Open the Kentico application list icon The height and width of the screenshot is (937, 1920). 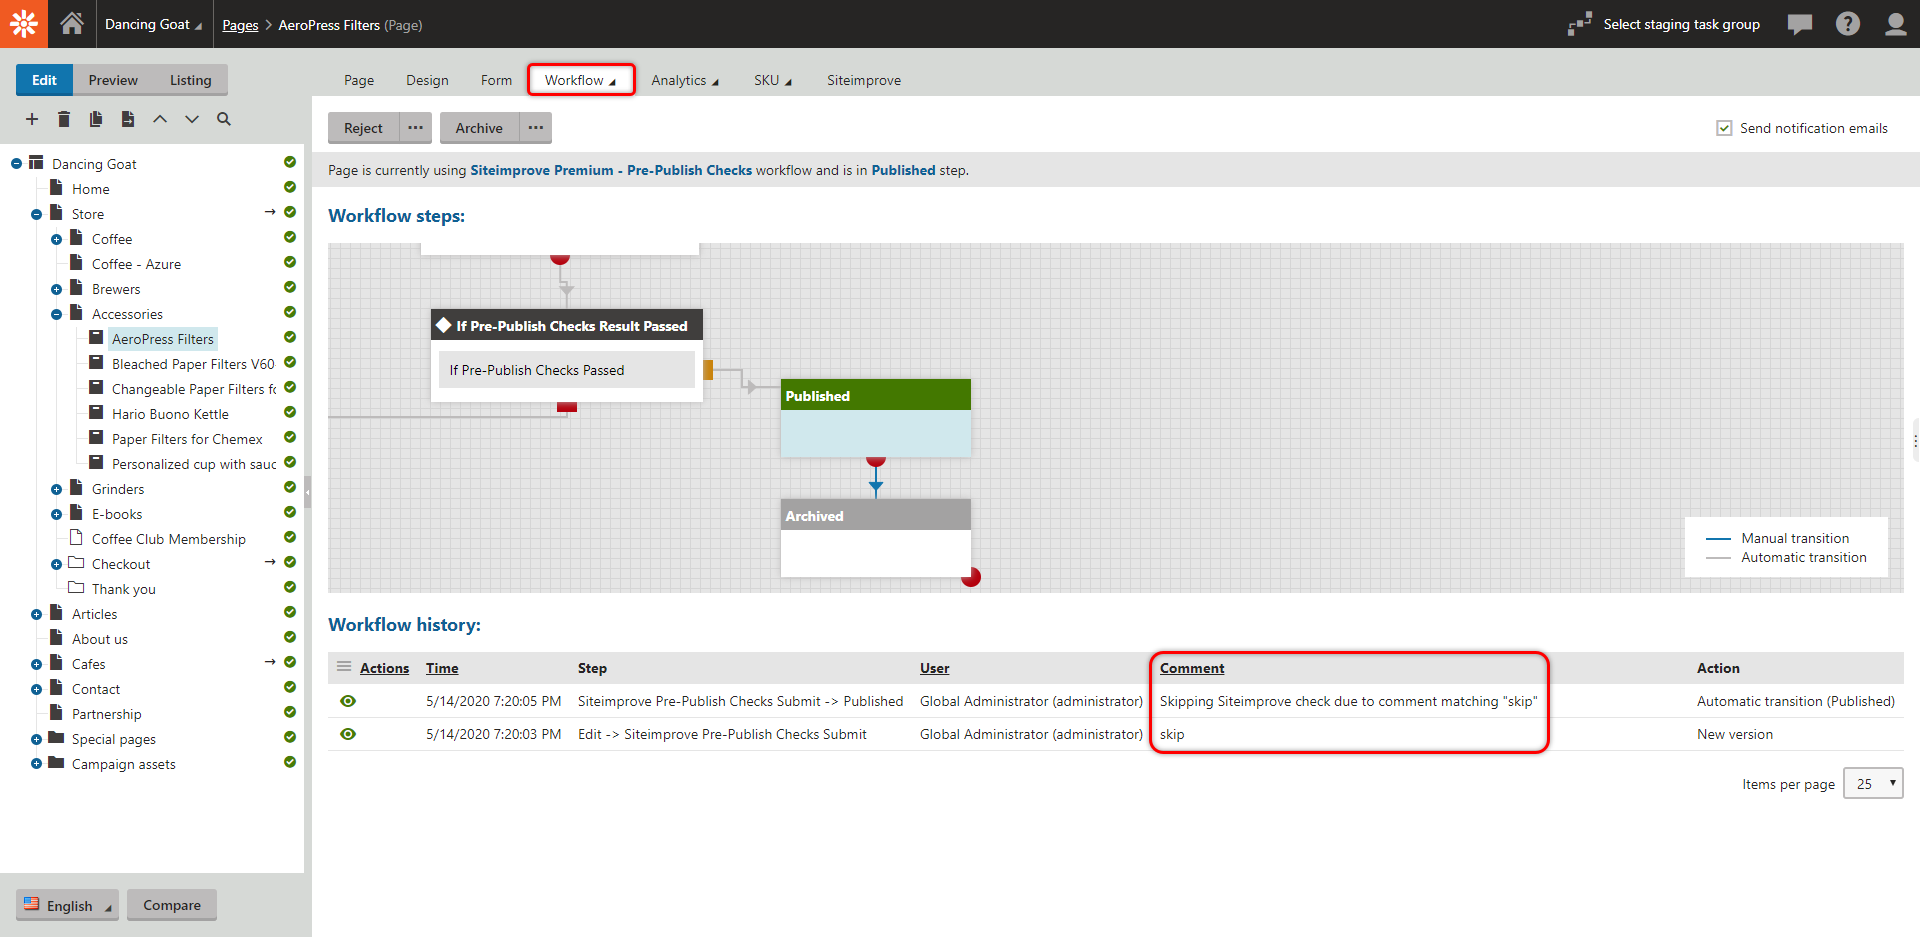pos(24,24)
